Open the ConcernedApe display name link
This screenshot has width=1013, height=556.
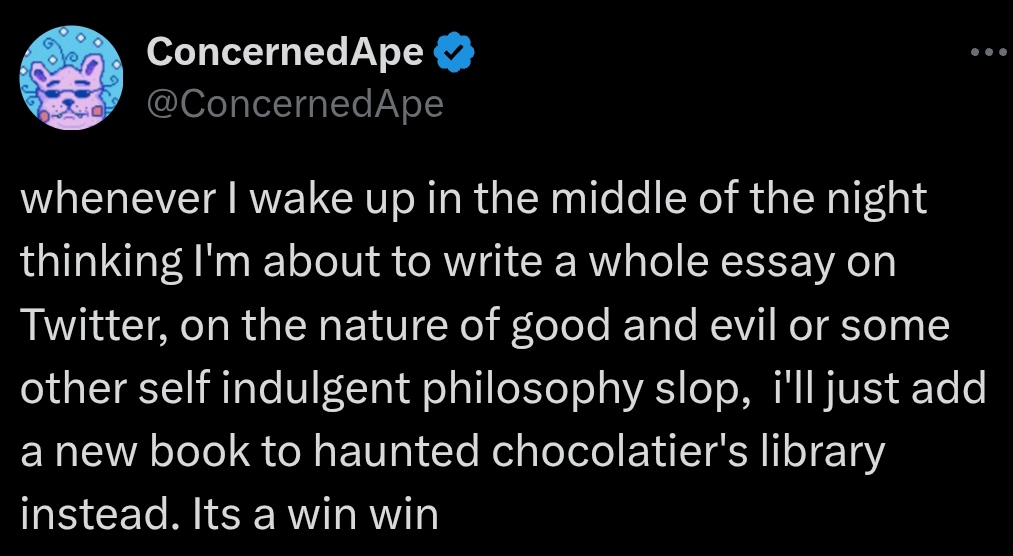click(x=285, y=54)
